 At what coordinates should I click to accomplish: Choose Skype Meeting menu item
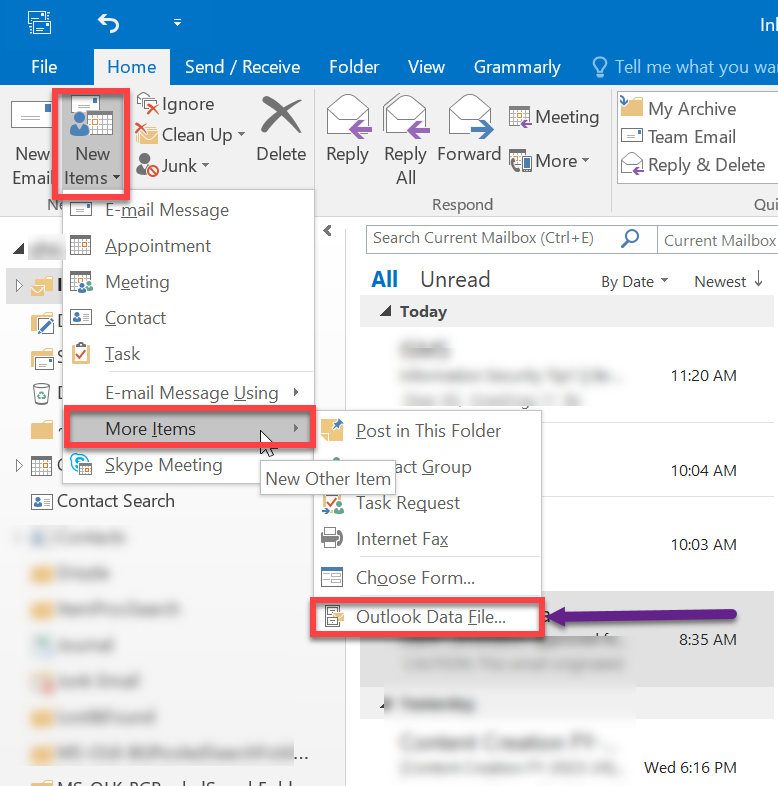coord(163,465)
